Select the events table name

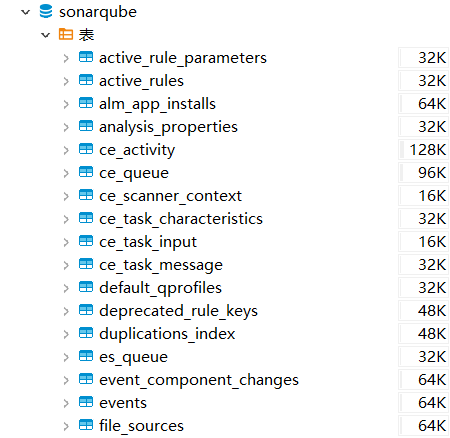tap(123, 403)
